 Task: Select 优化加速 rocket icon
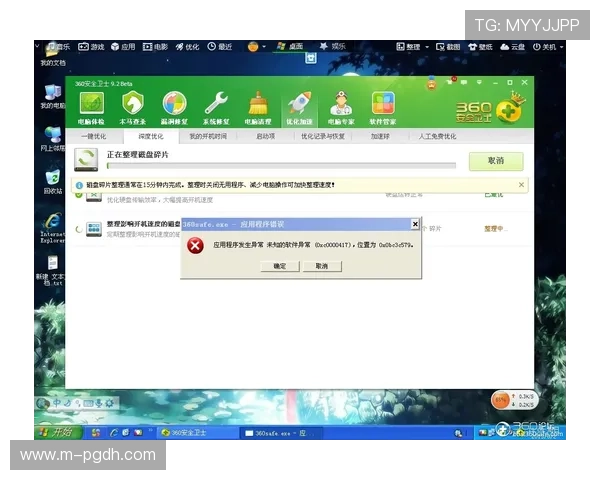pos(300,108)
